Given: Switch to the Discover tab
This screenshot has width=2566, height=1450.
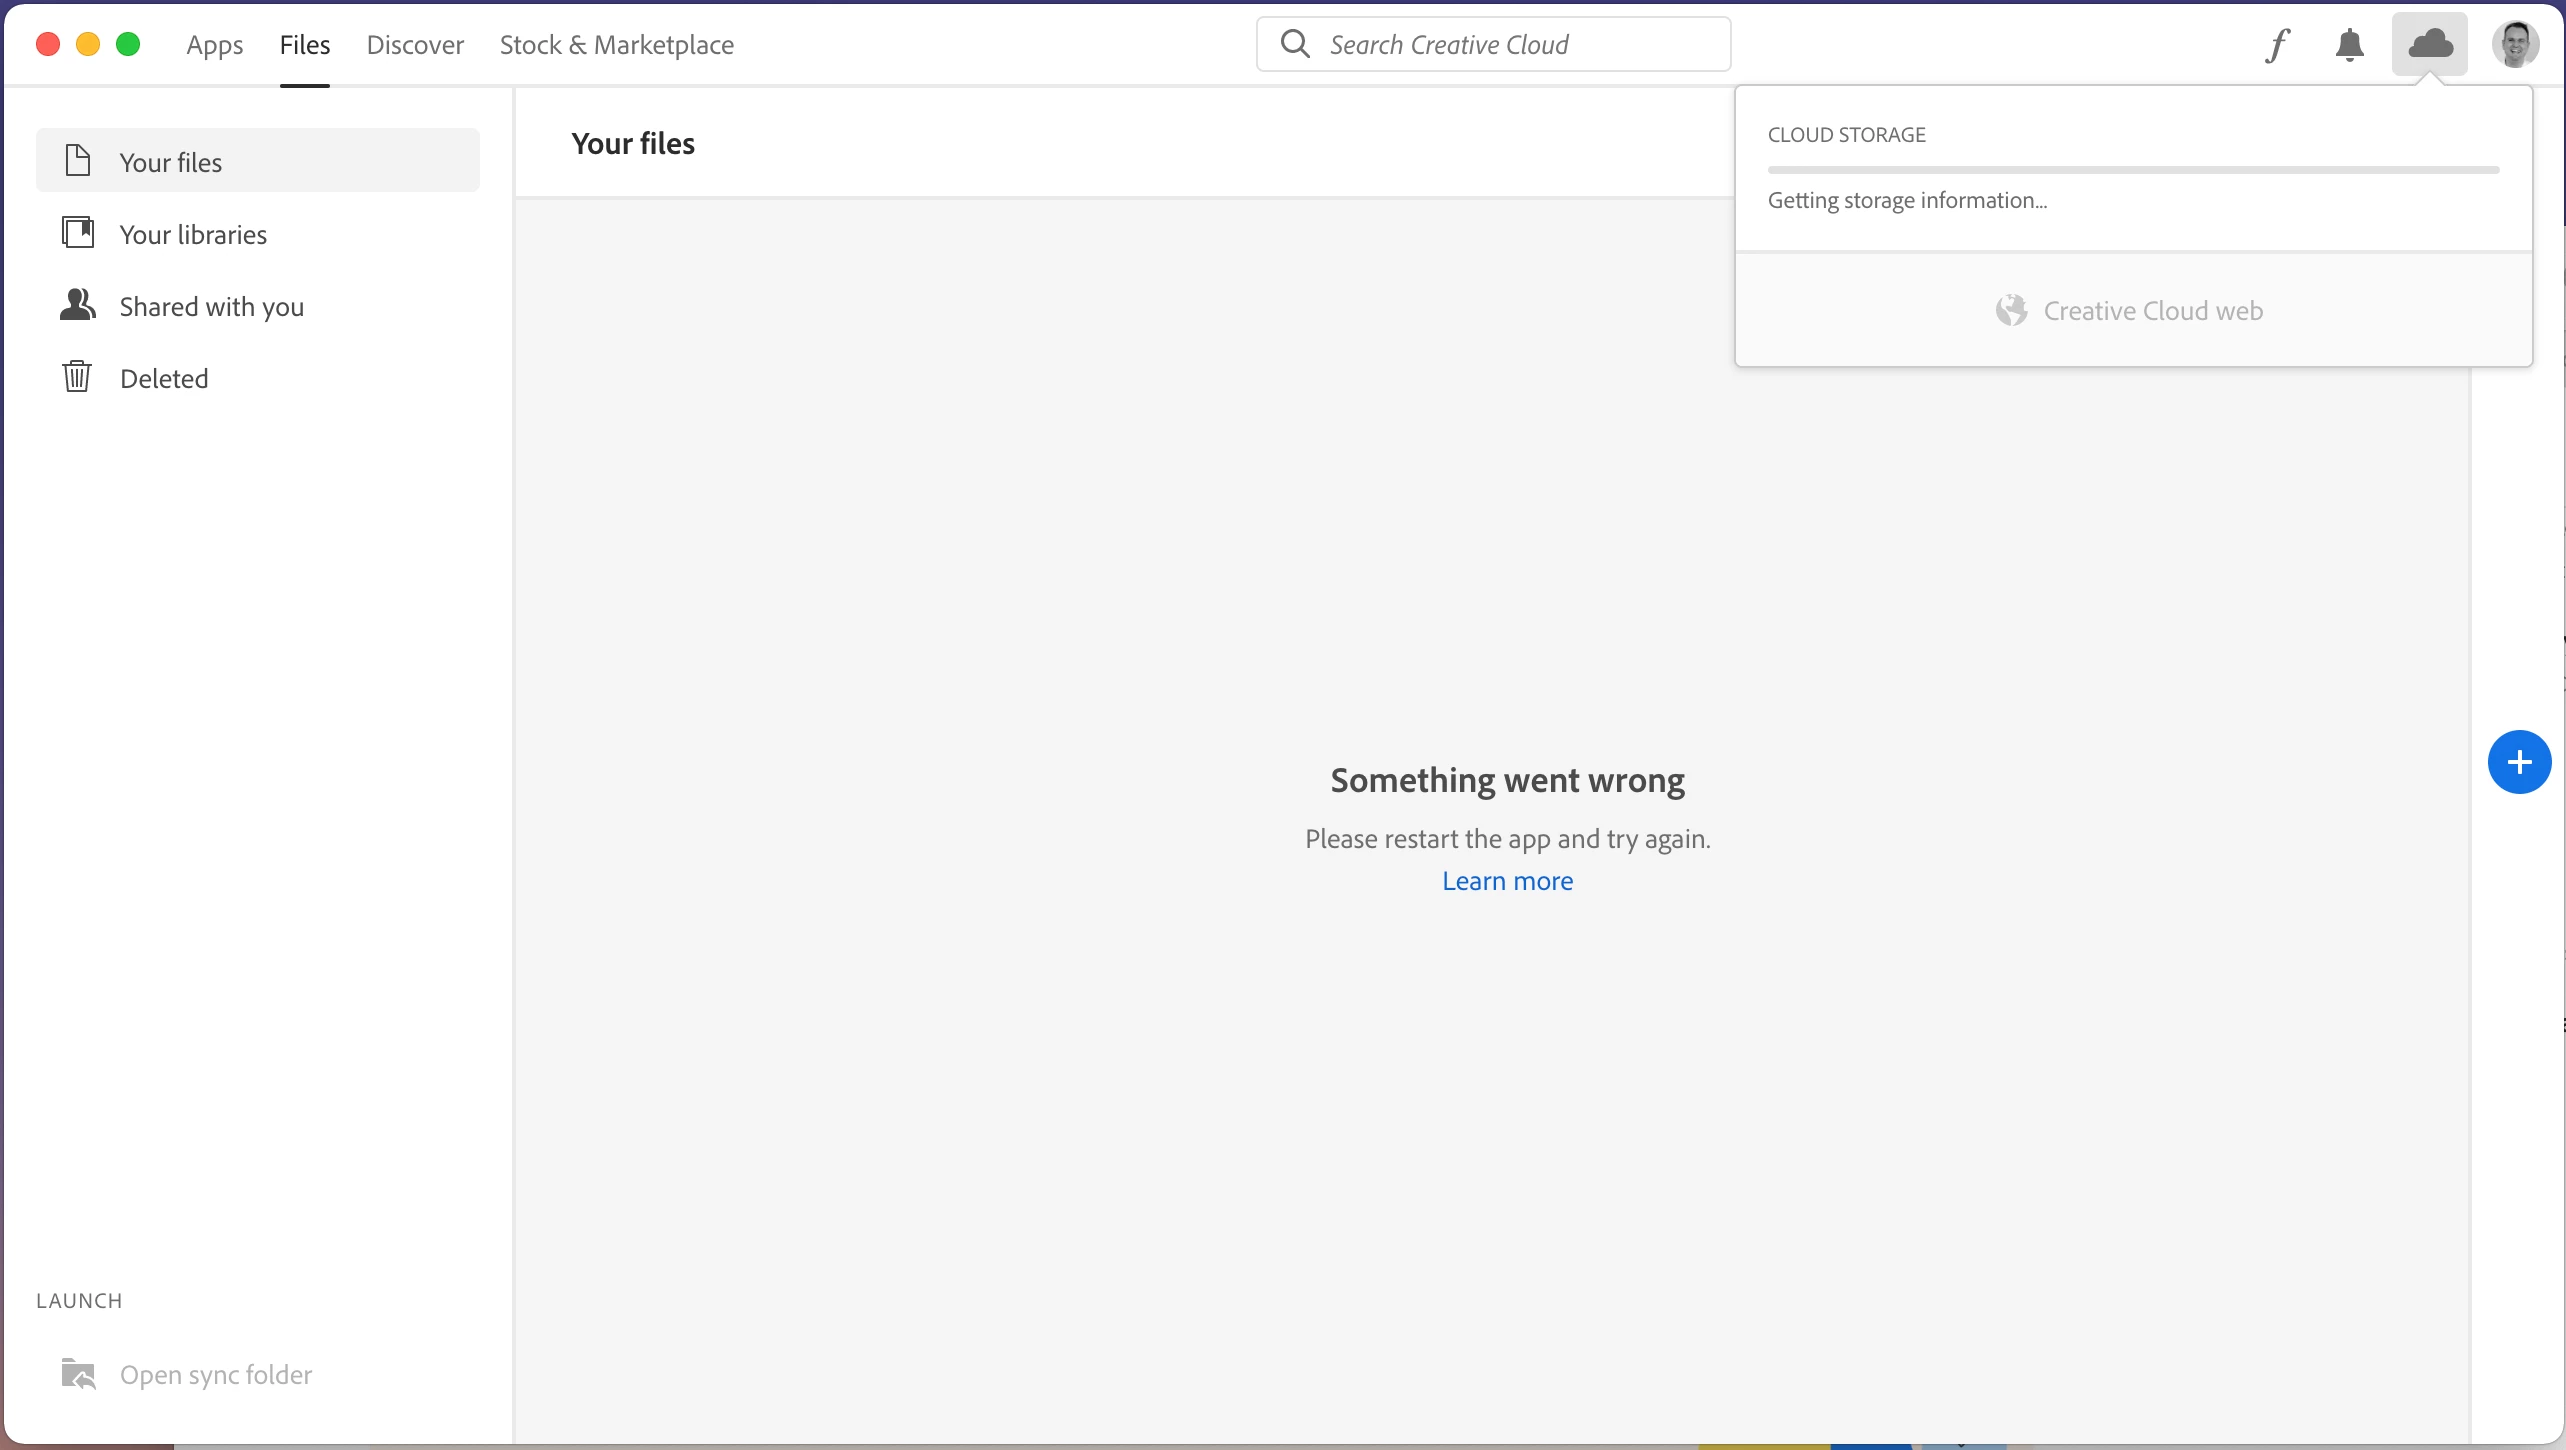Looking at the screenshot, I should [415, 45].
